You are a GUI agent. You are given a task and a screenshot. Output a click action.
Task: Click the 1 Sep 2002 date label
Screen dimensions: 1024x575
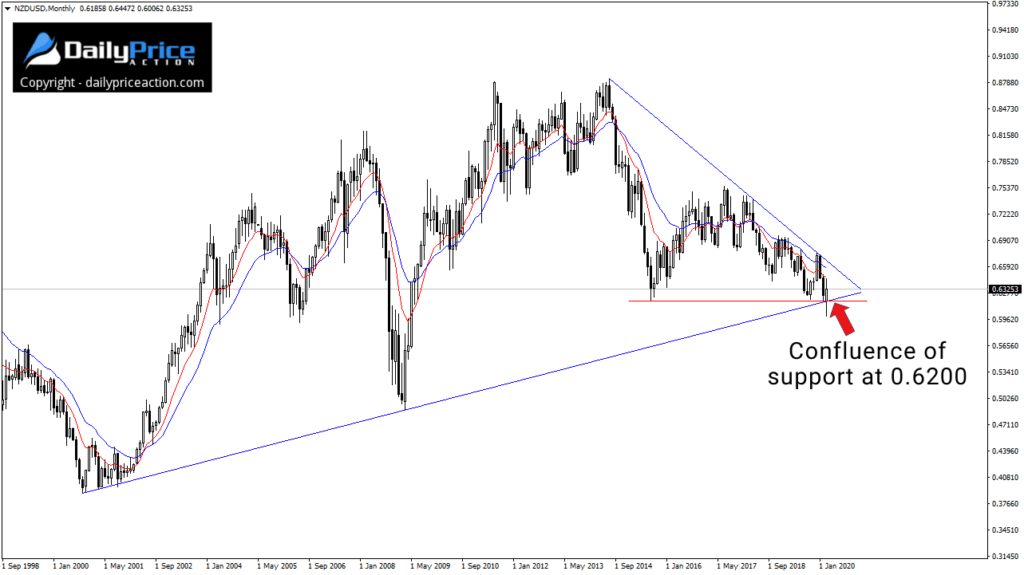[x=174, y=566]
